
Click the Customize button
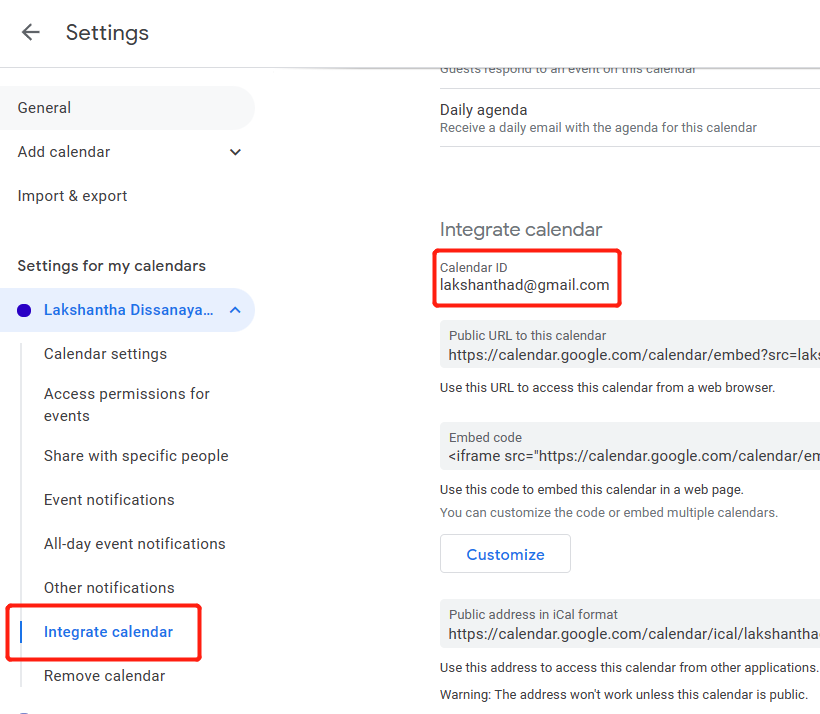click(505, 554)
